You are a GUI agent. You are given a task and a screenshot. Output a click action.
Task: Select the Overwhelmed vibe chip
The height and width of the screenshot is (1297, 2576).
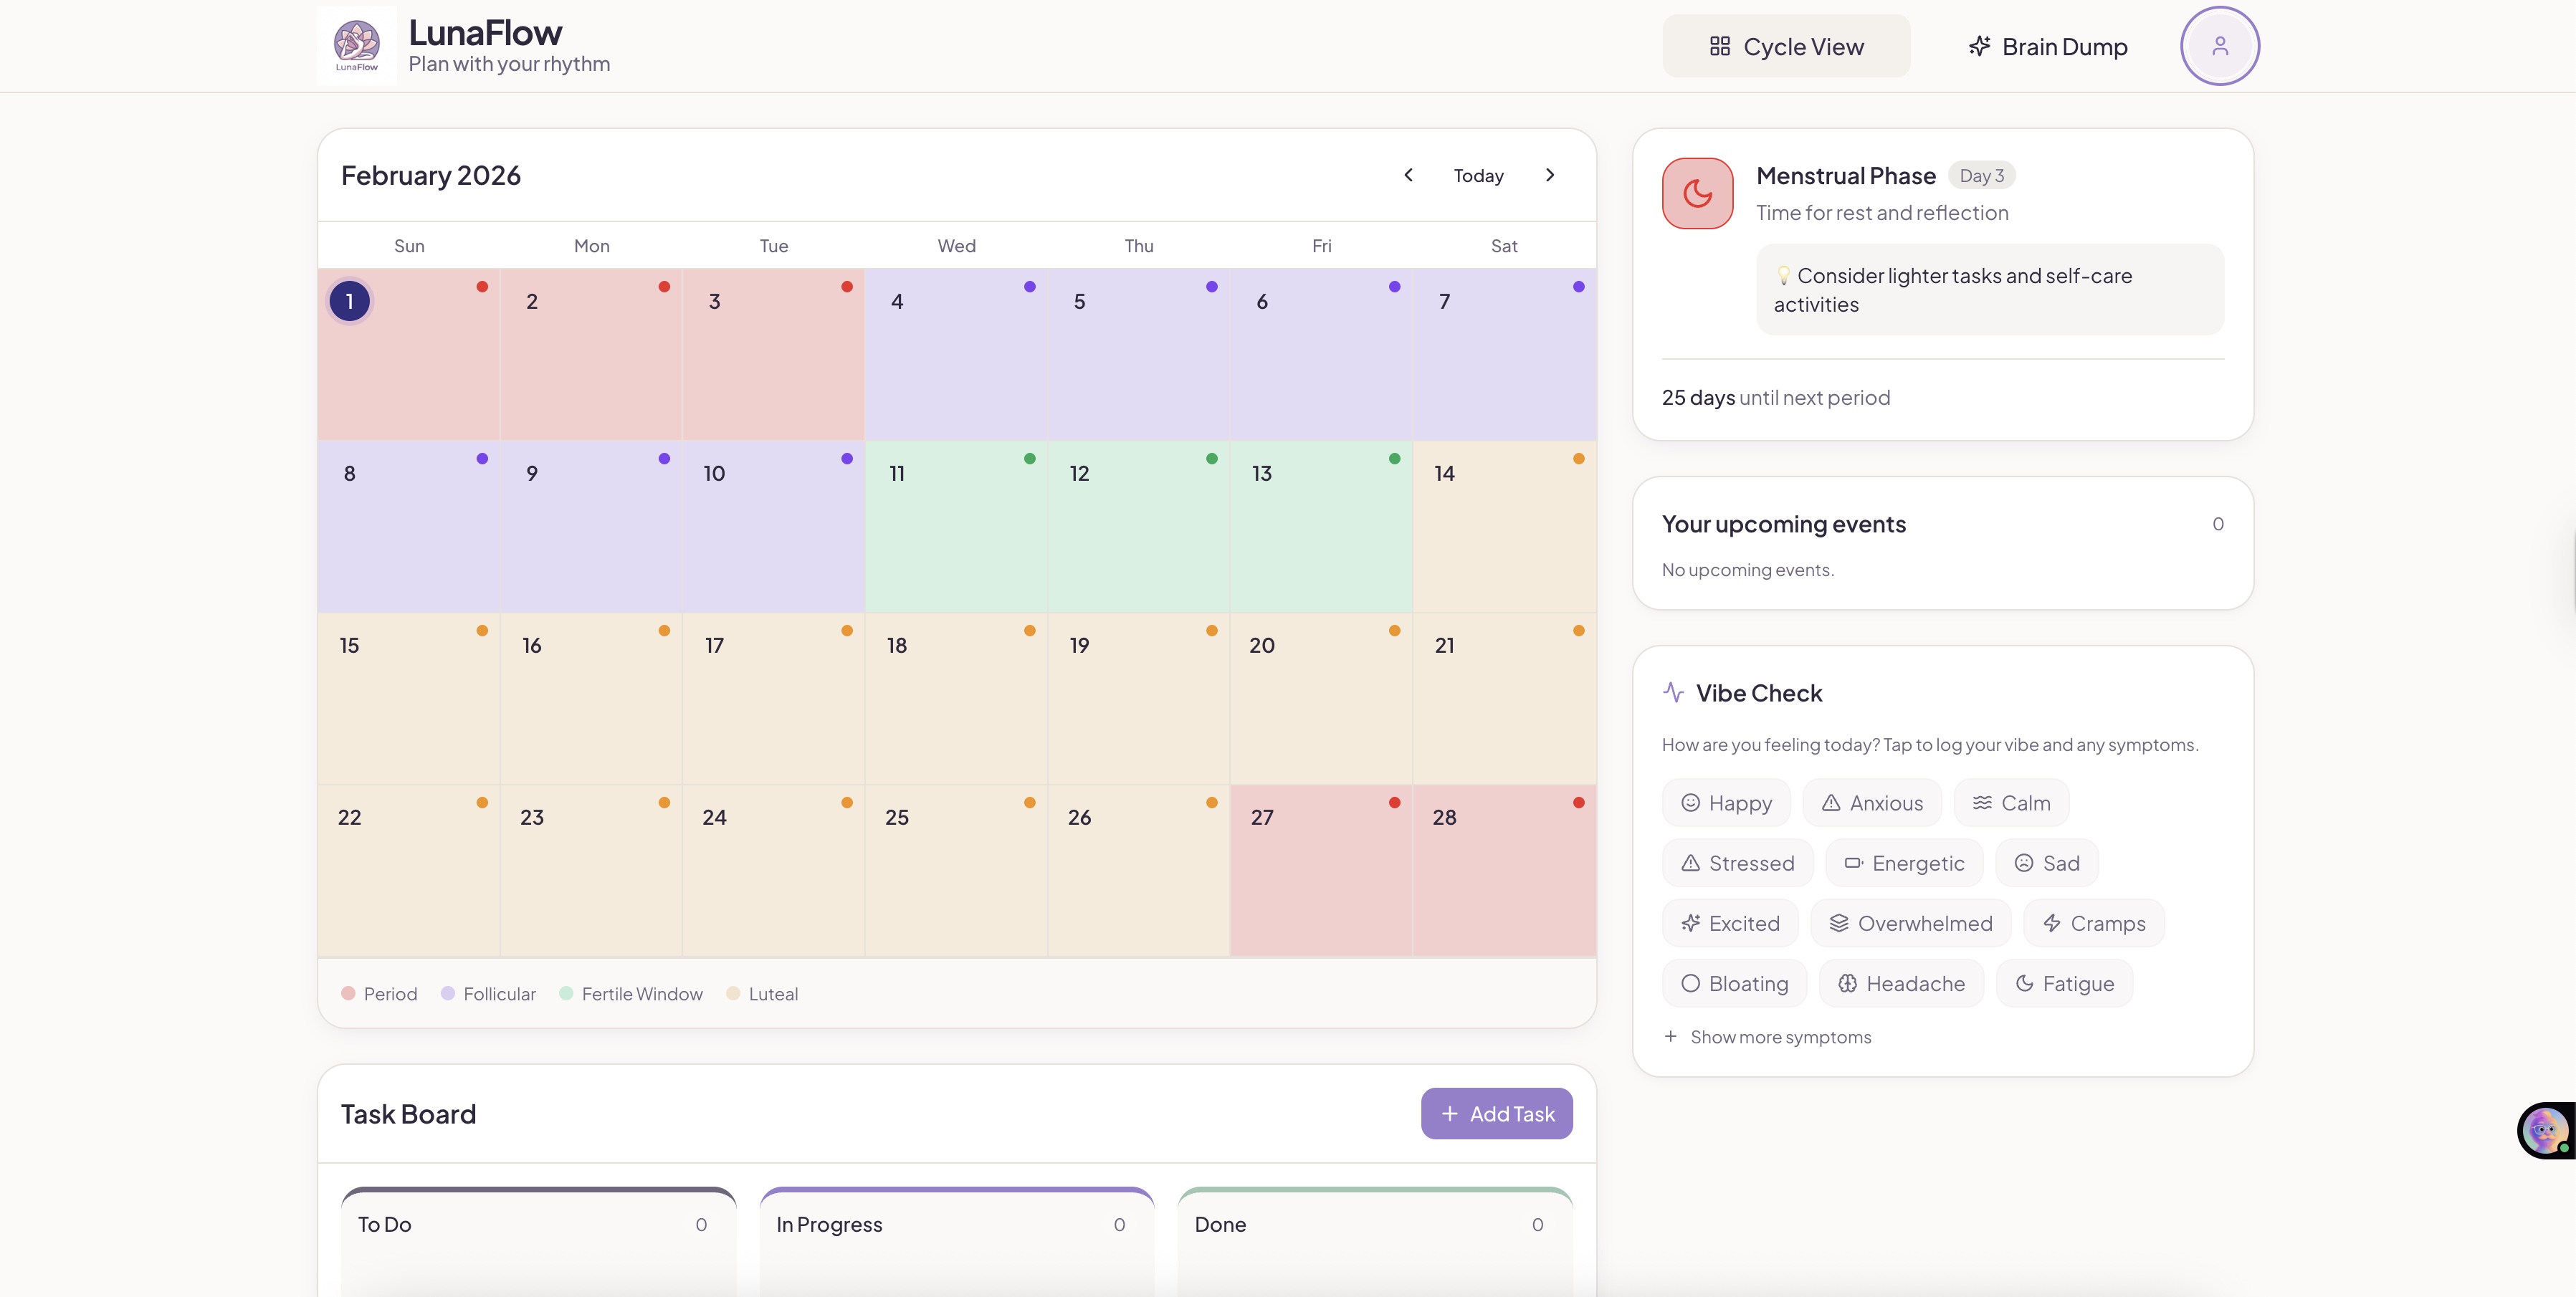(1910, 923)
